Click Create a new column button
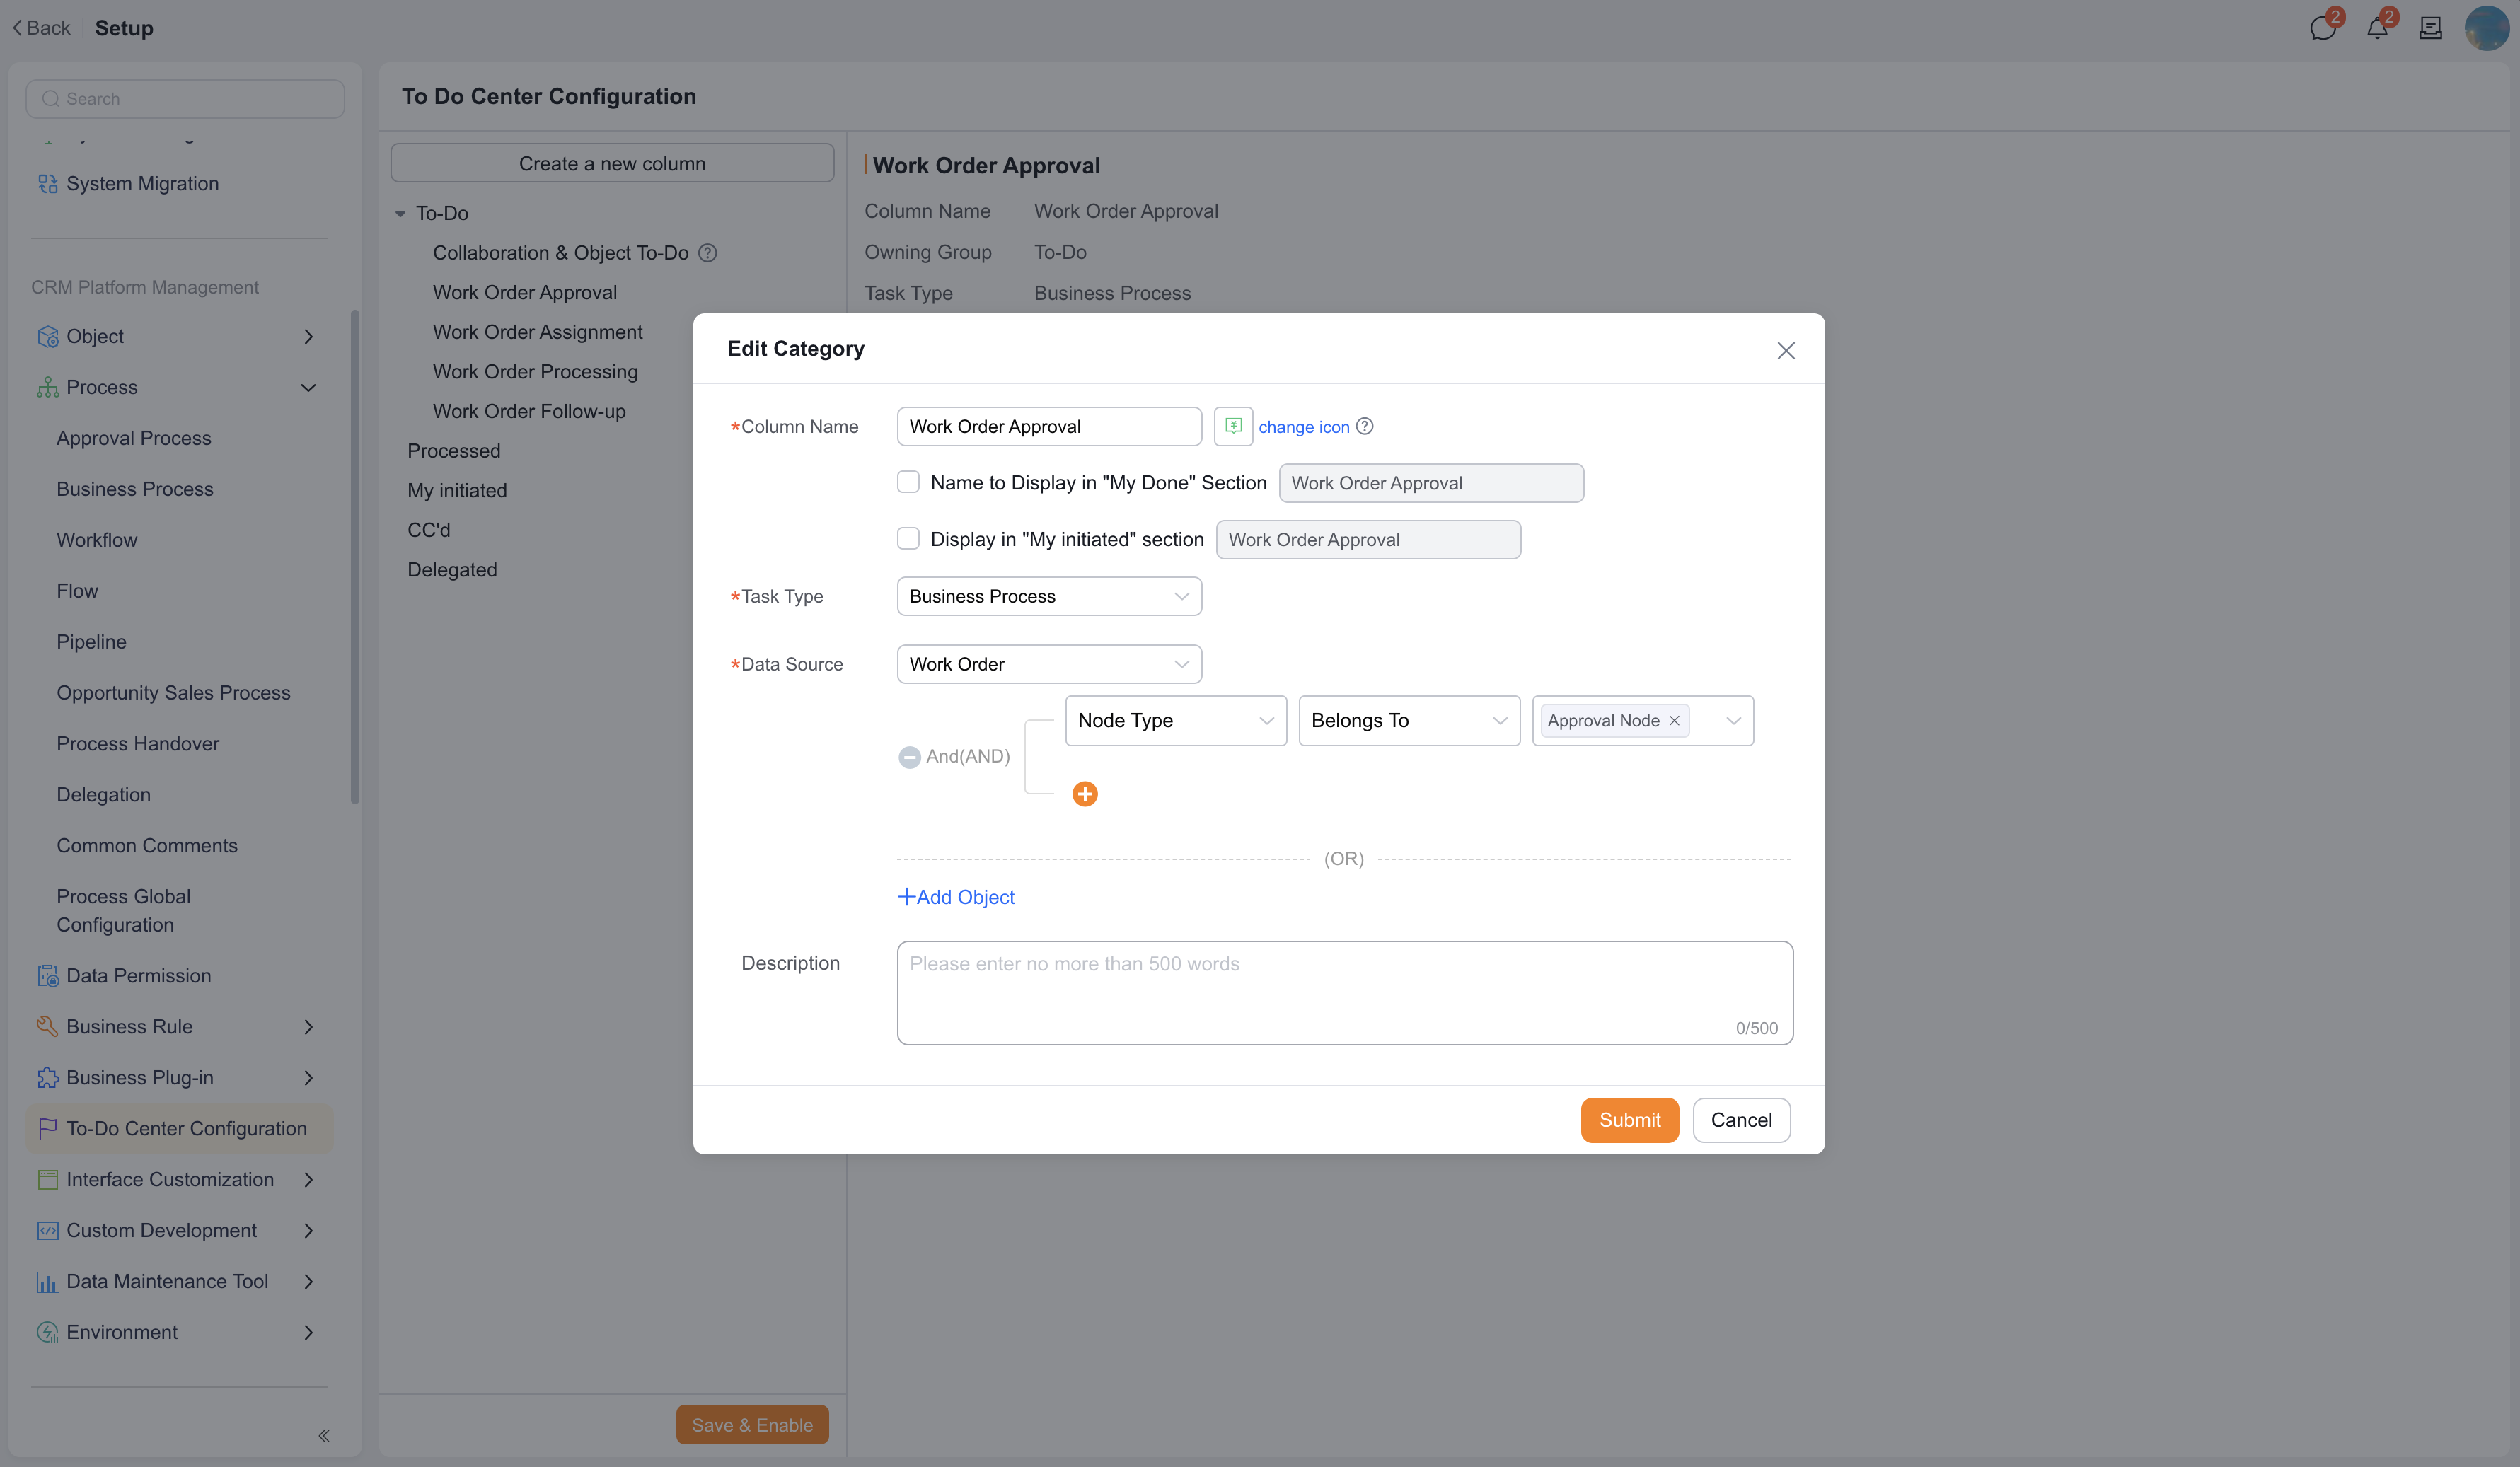Screen dimensions: 2520x1467 tap(612, 163)
